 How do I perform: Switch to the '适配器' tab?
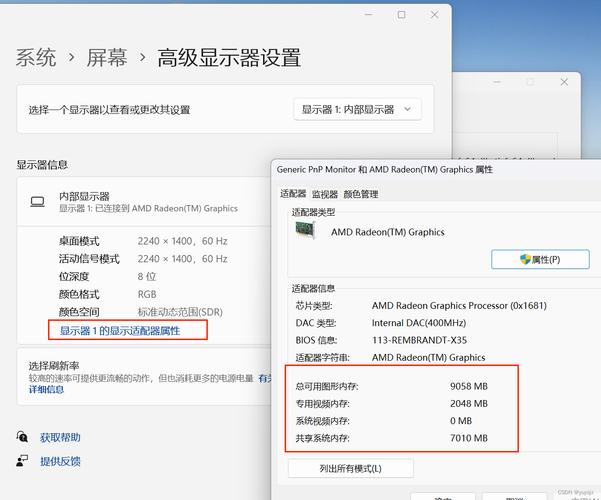coord(293,194)
